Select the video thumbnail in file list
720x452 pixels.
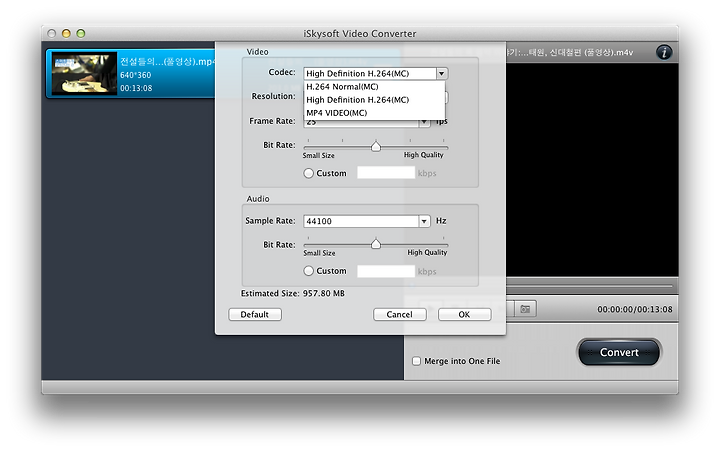pos(84,74)
